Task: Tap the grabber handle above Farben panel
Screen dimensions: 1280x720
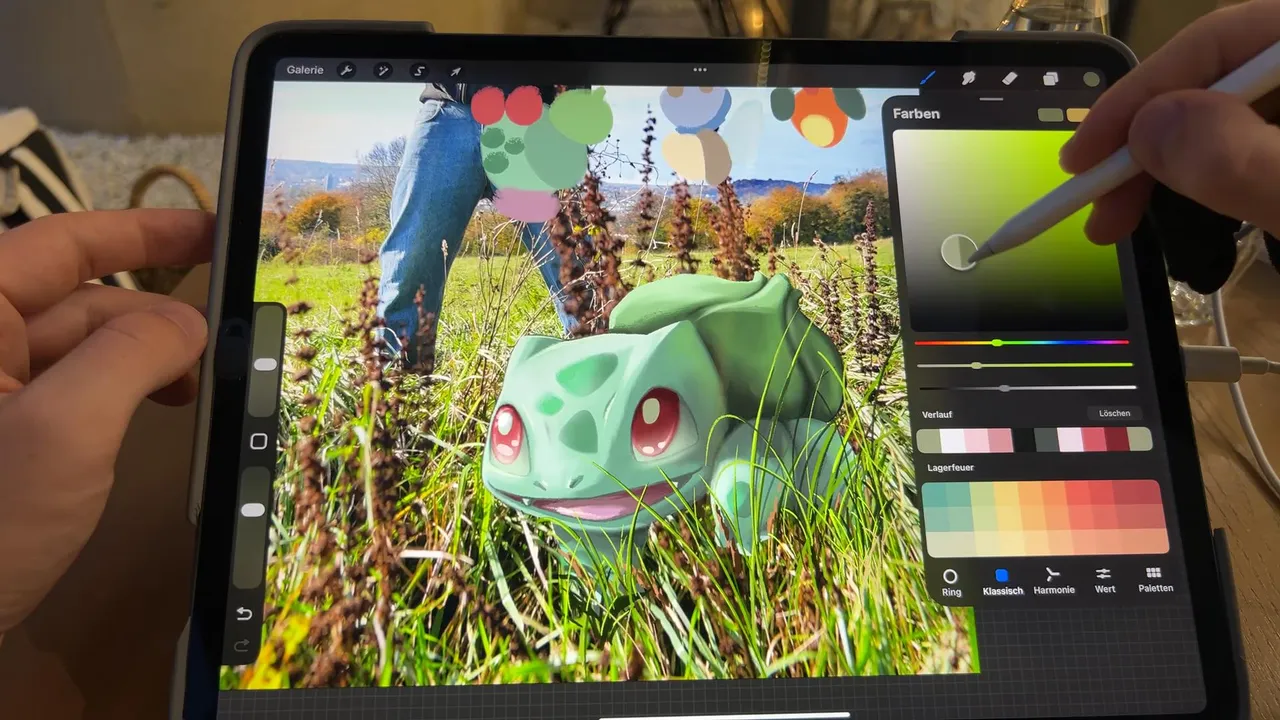Action: tap(991, 99)
